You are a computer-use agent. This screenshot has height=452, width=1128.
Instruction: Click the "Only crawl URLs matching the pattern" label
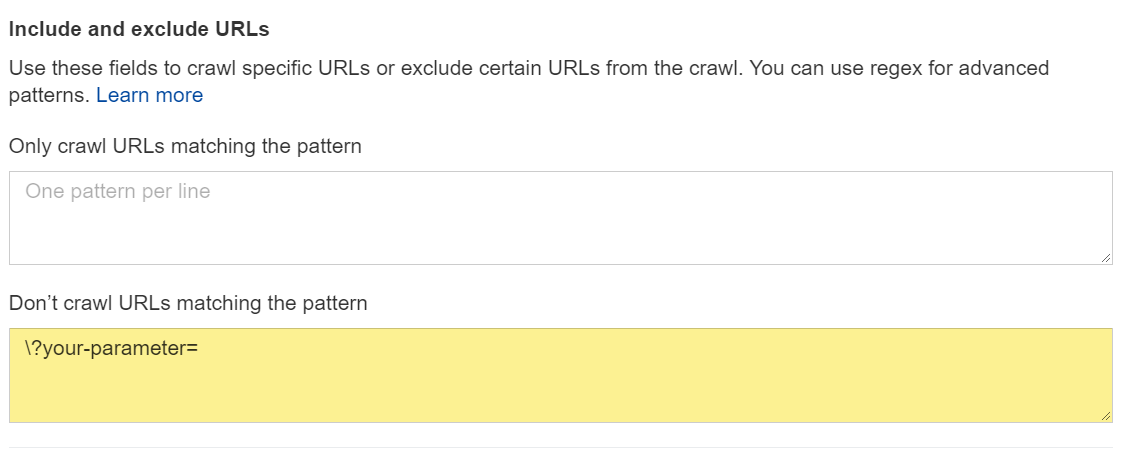click(185, 147)
